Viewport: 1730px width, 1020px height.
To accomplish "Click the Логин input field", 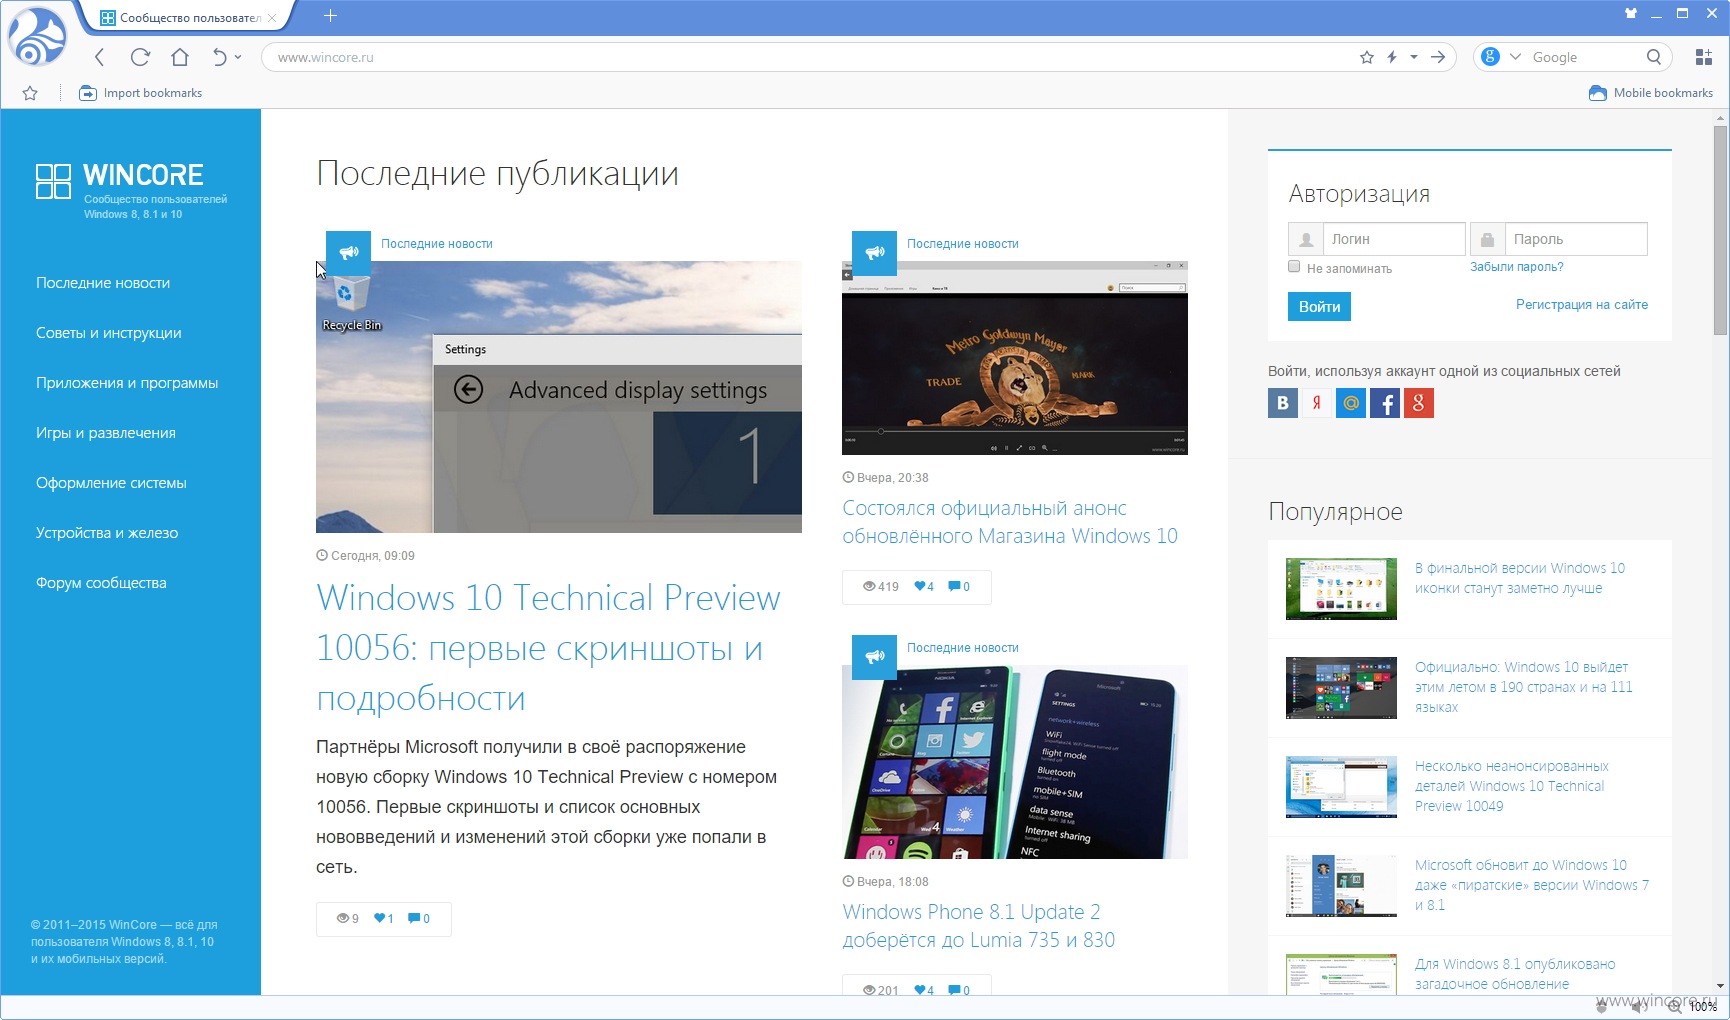I will click(x=1394, y=239).
